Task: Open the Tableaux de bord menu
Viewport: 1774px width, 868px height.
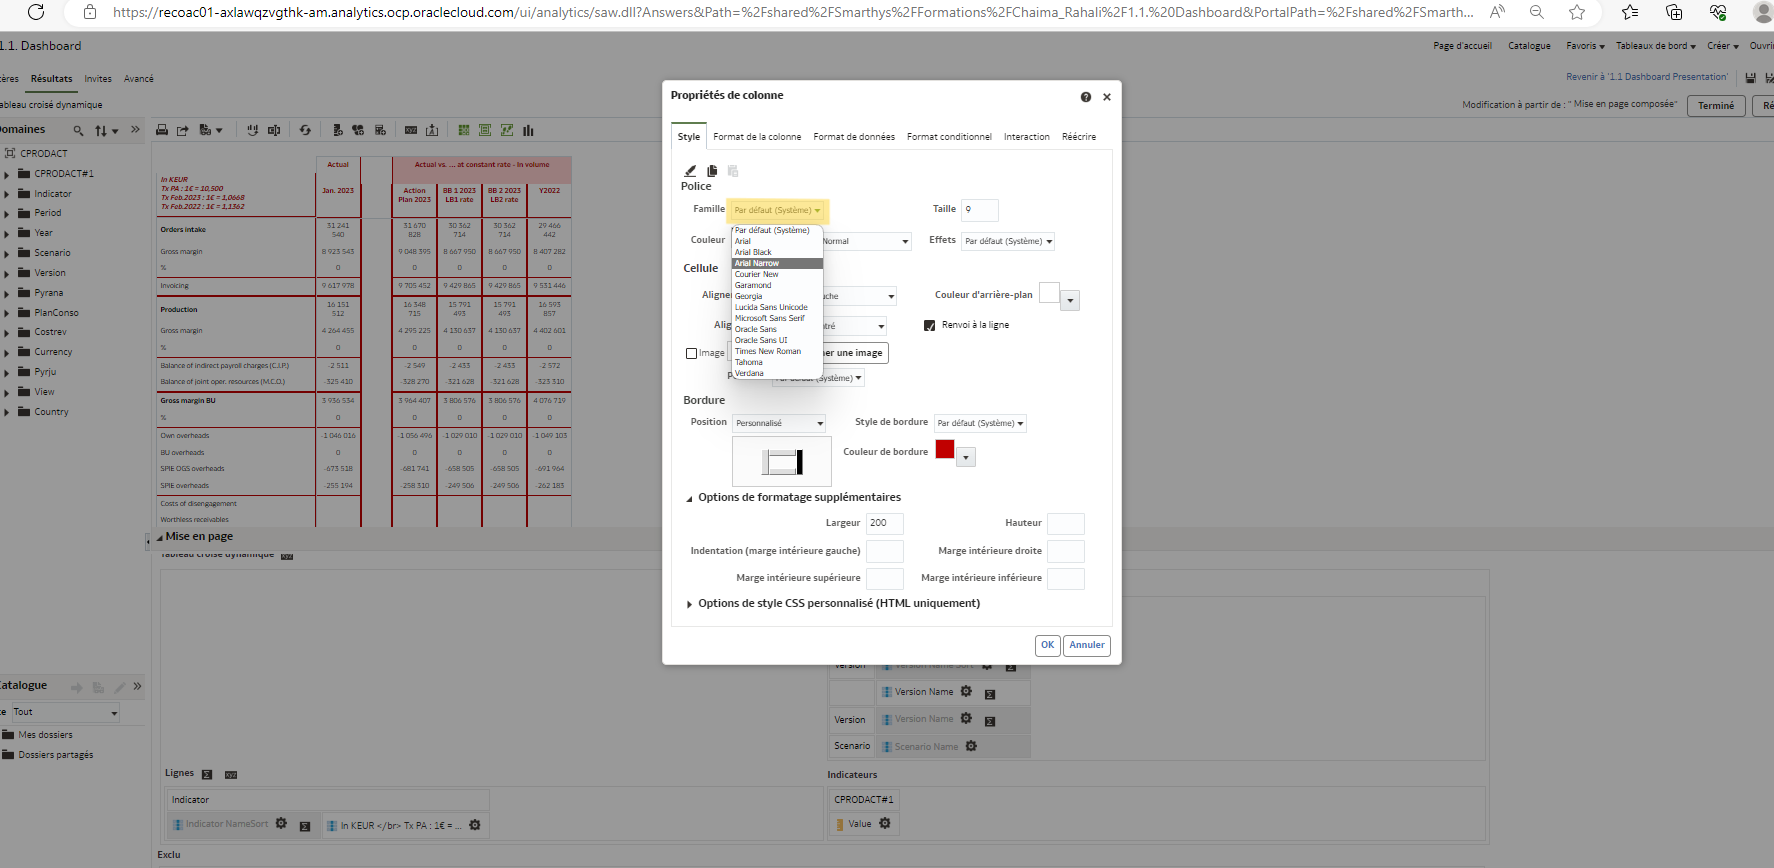Action: pos(1655,46)
